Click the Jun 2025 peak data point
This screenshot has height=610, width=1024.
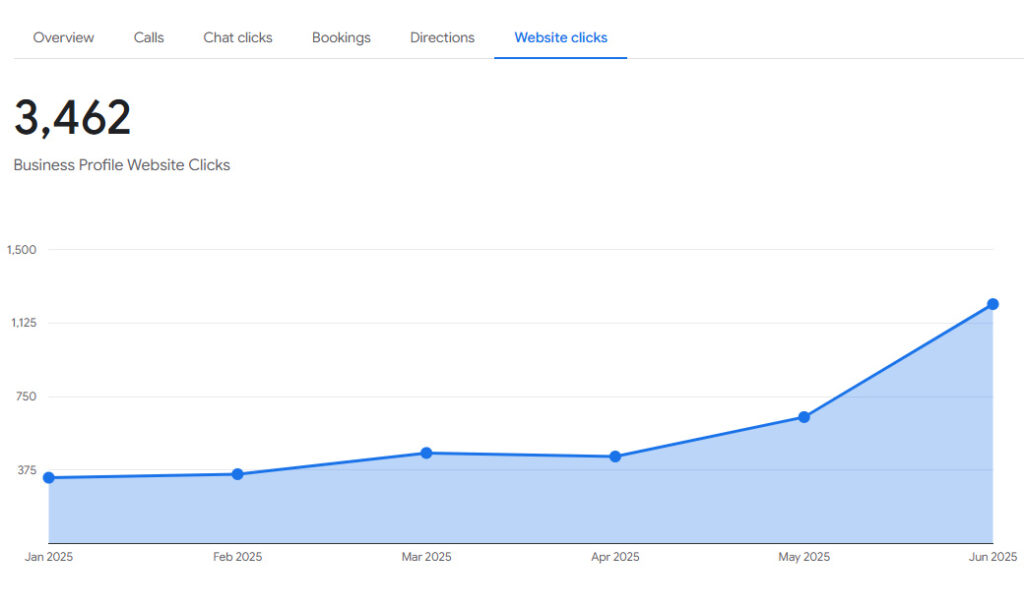tap(993, 304)
